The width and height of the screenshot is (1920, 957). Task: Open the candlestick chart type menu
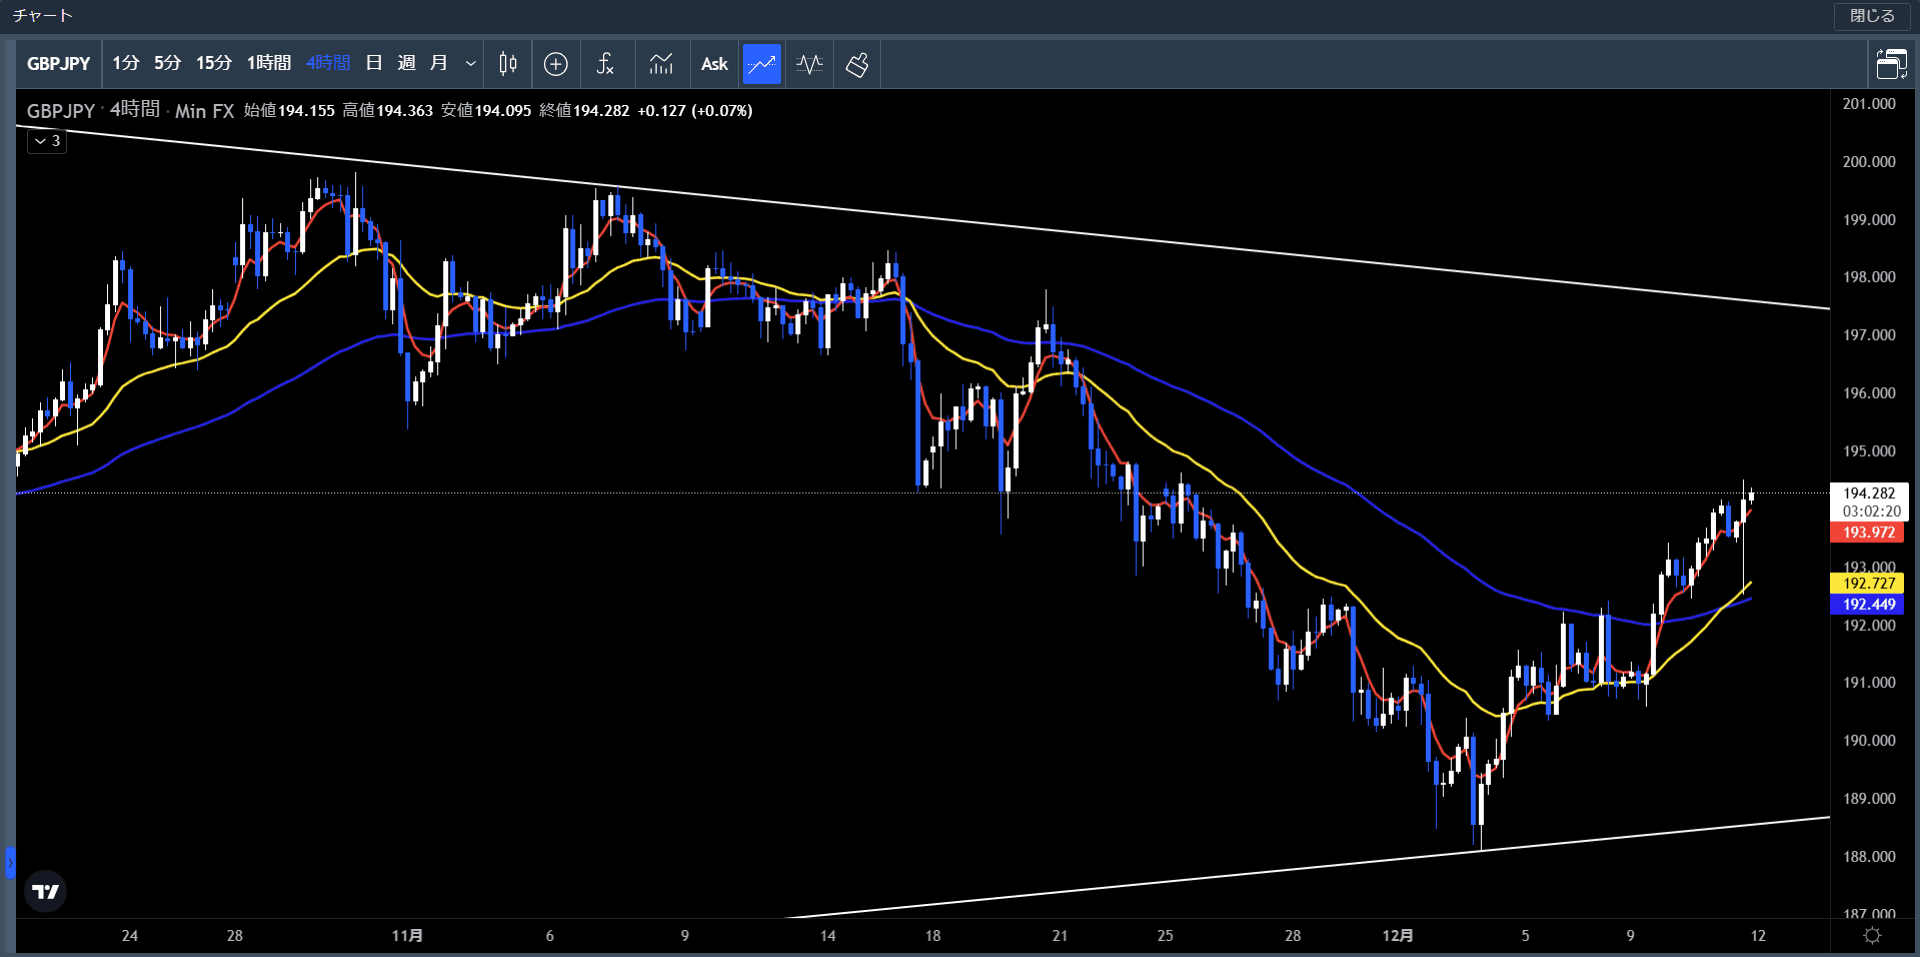tap(508, 64)
